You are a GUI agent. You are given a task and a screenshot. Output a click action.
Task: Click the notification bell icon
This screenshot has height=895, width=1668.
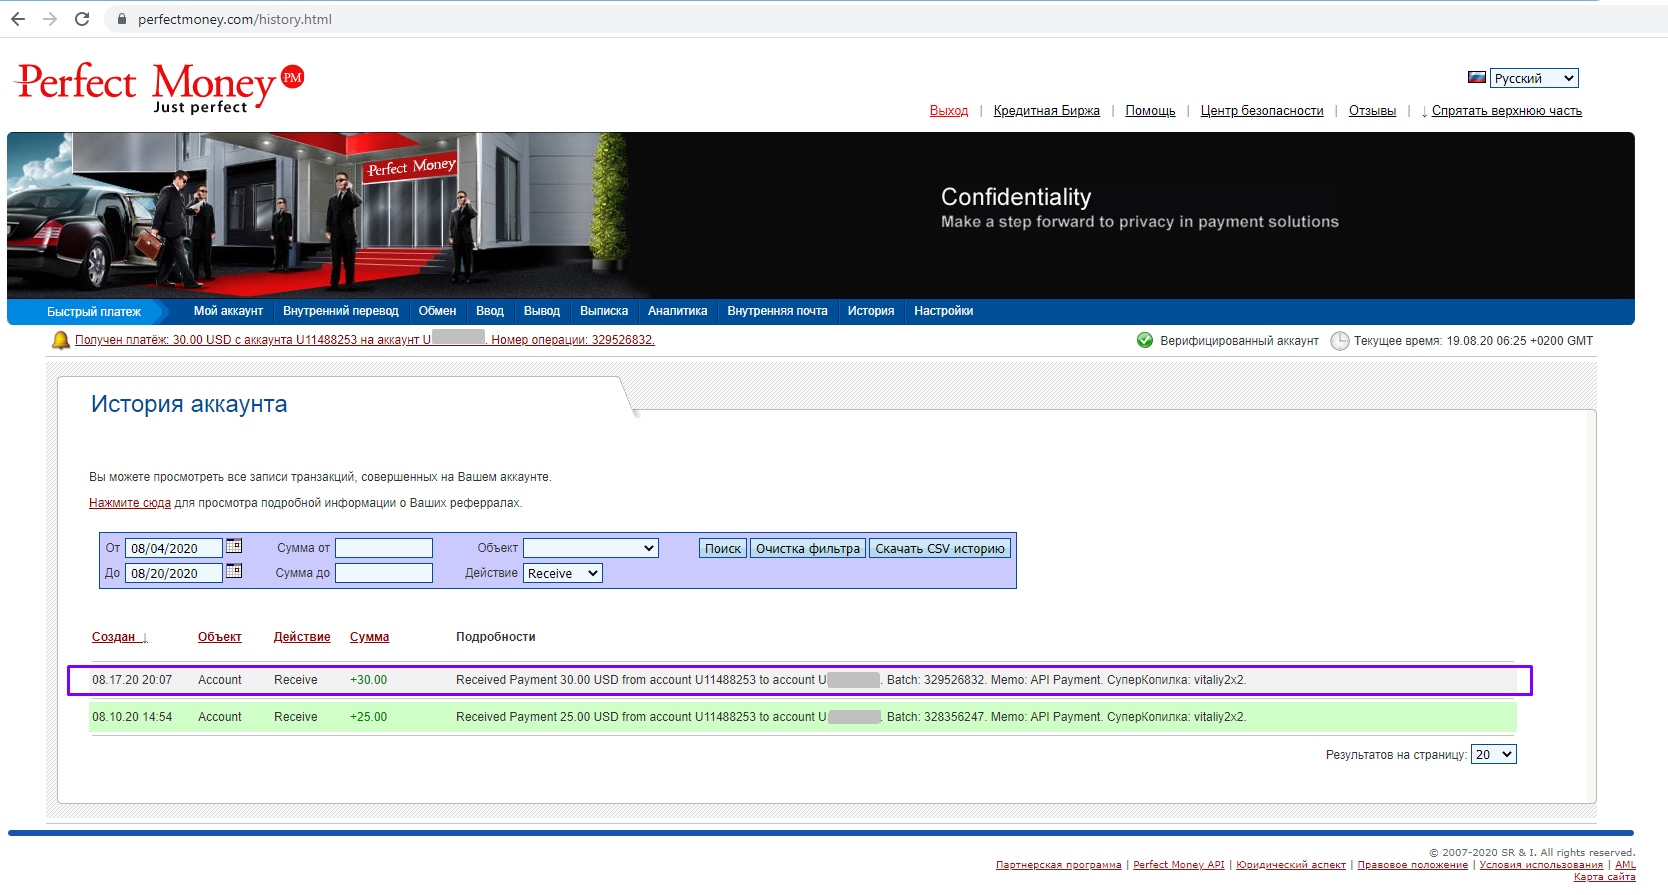pos(60,340)
